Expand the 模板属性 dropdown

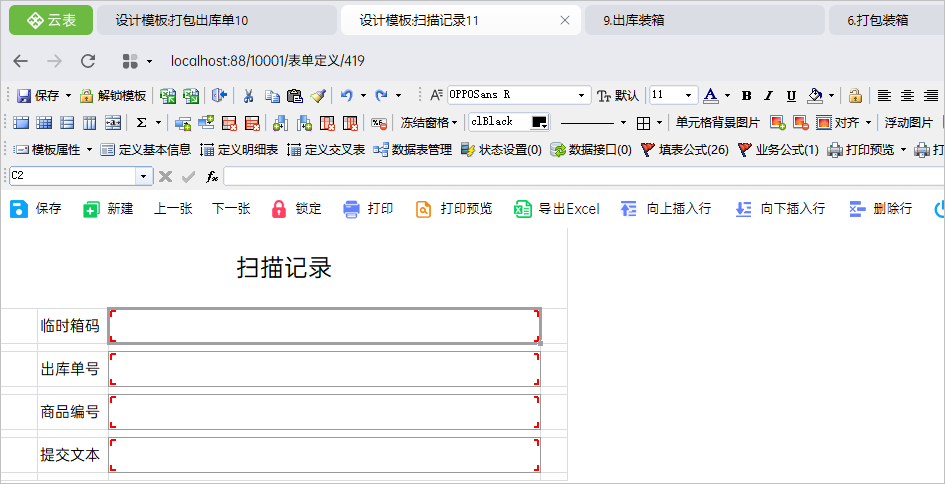click(90, 149)
